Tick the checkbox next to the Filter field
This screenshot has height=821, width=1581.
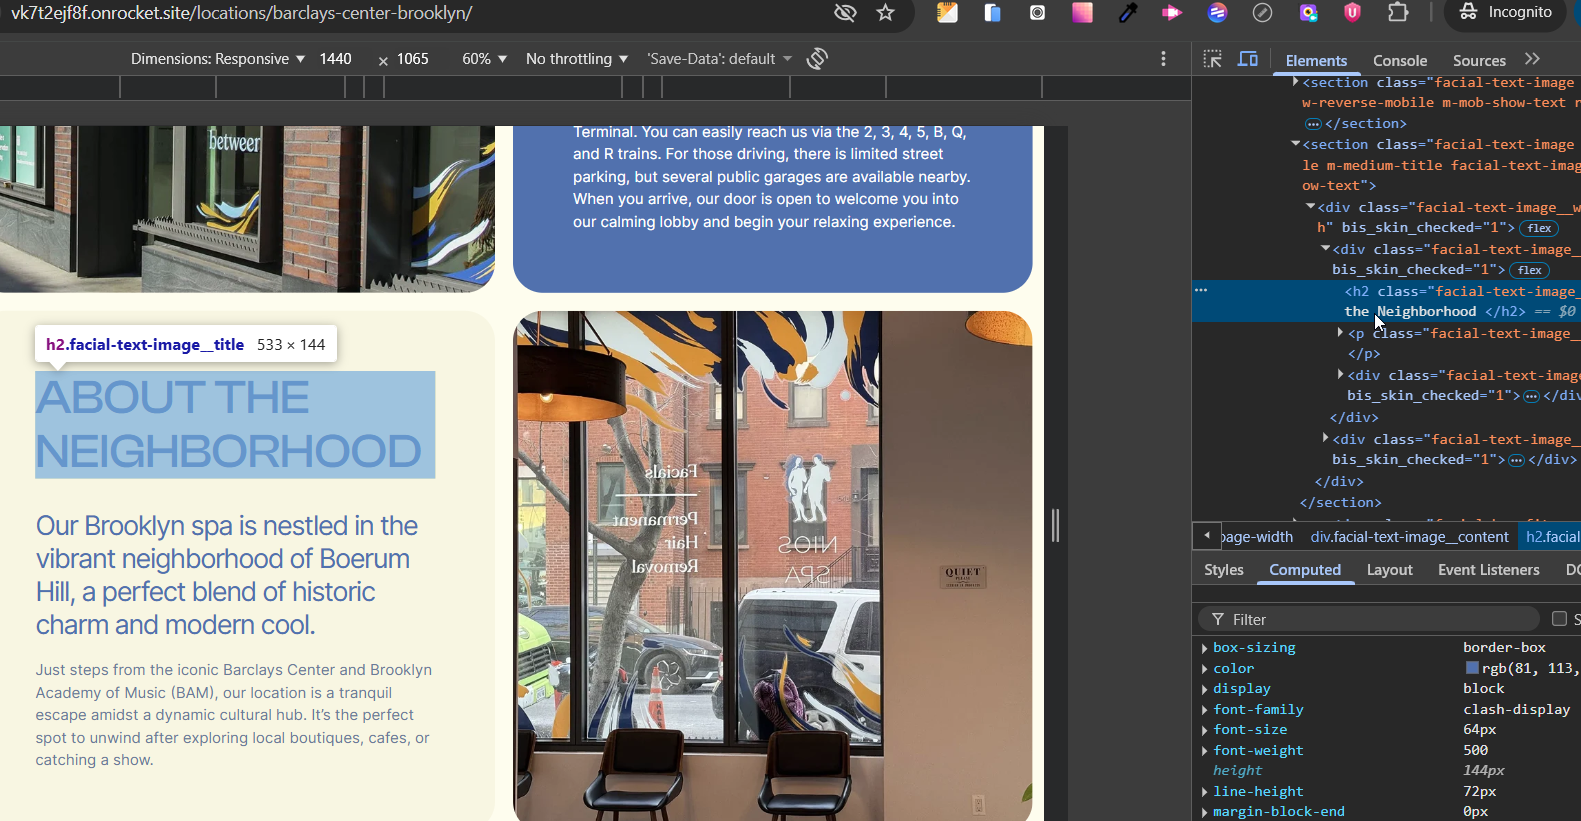(1558, 619)
